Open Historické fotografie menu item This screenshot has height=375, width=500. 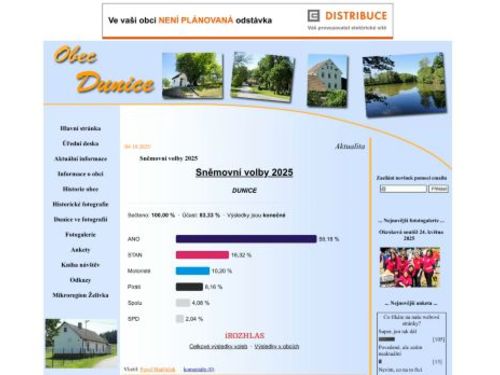80,204
